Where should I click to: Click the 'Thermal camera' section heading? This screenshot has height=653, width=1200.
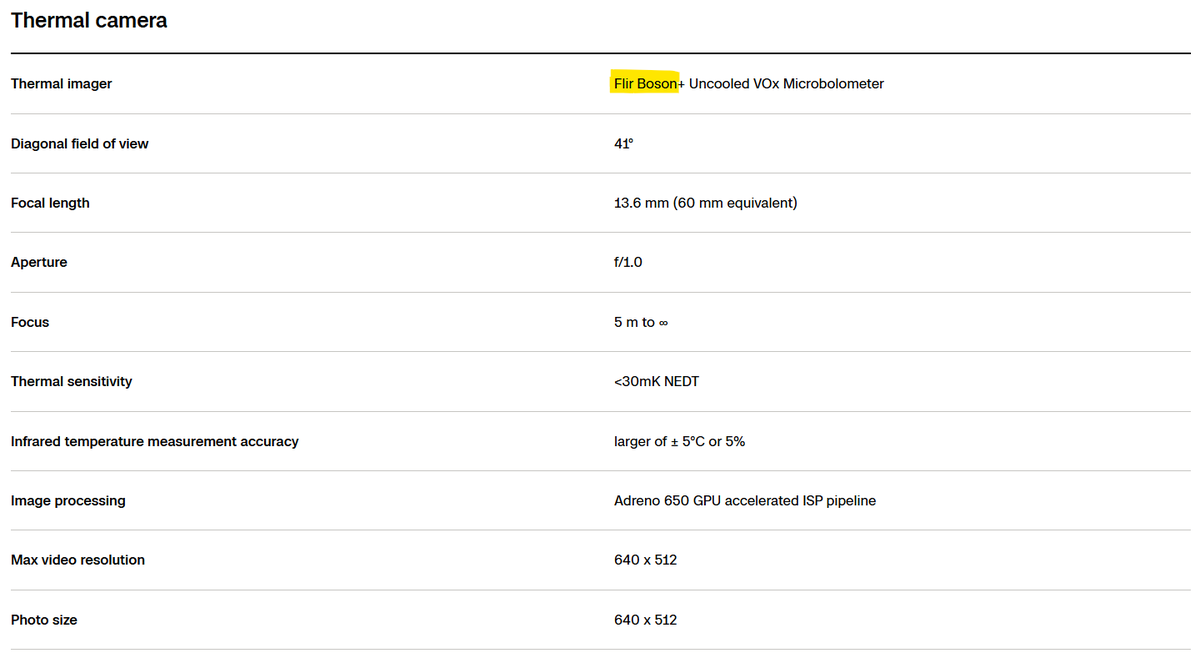pyautogui.click(x=89, y=20)
